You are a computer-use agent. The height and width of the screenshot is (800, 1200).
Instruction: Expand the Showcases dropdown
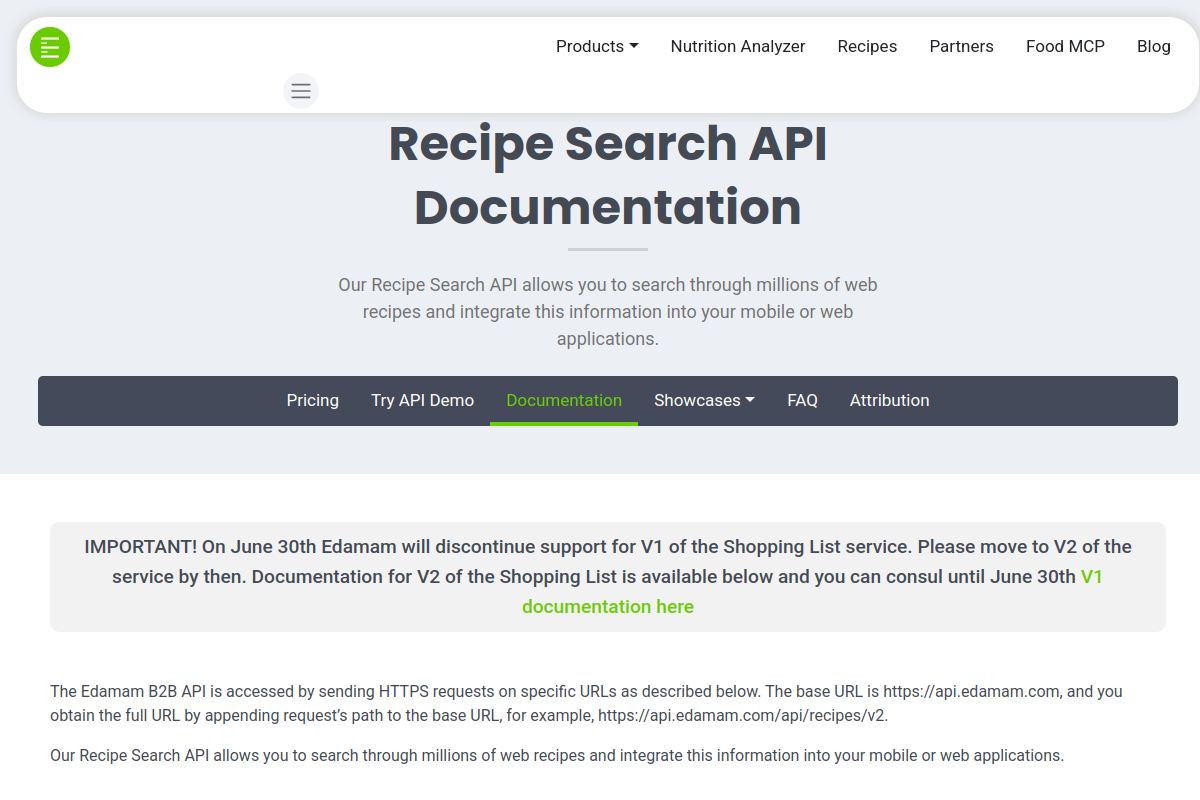[704, 400]
